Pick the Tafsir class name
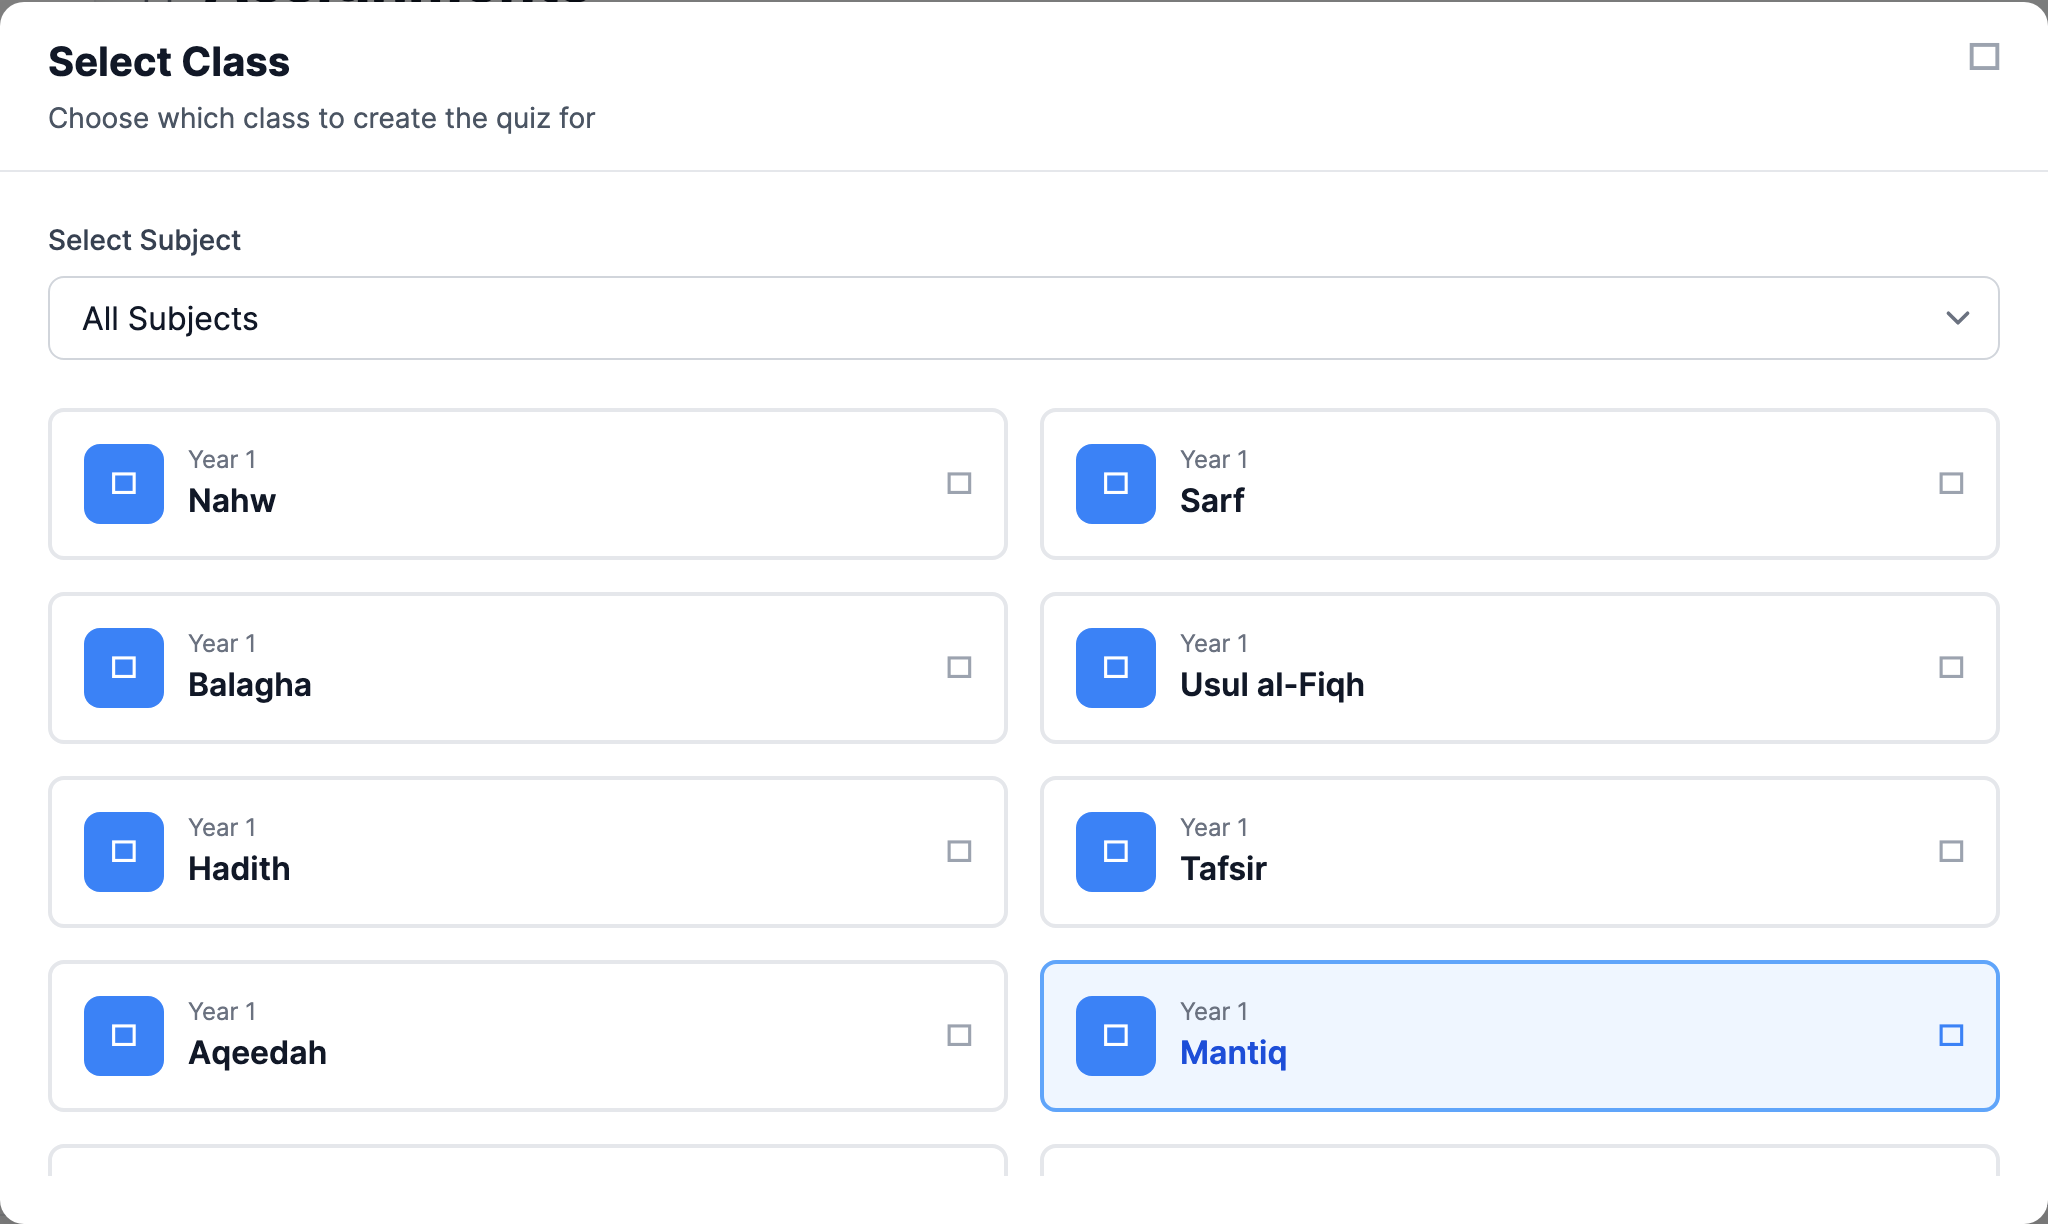 pyautogui.click(x=1223, y=869)
